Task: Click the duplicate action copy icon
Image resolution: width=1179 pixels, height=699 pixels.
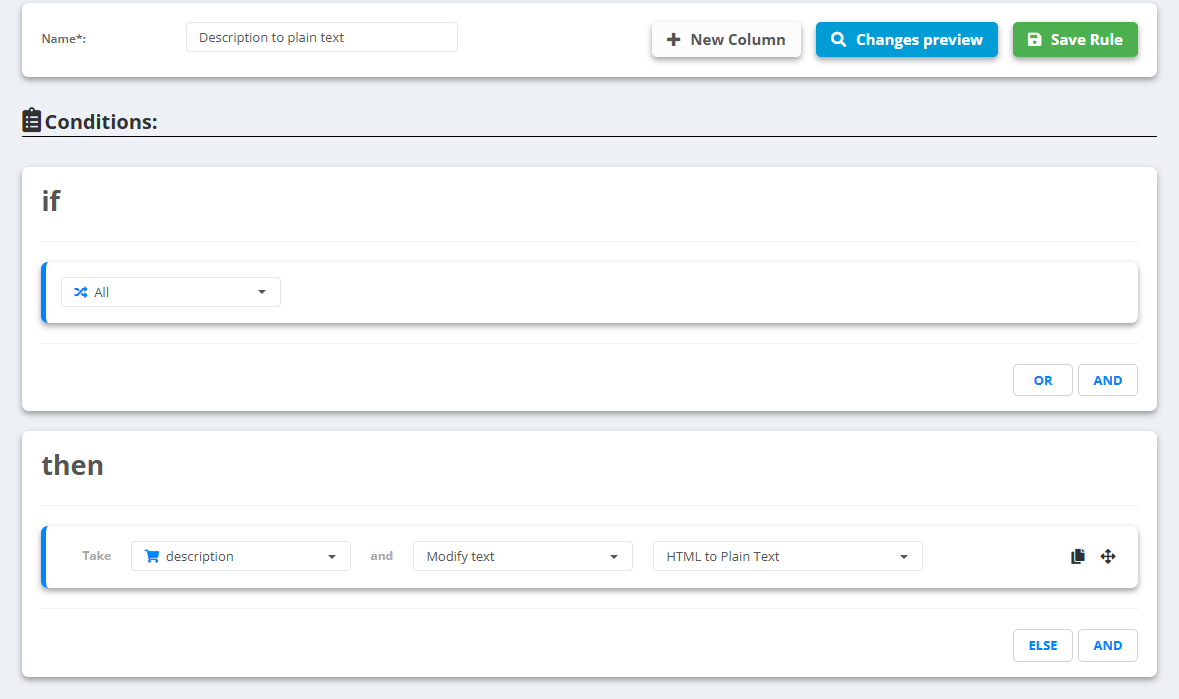Action: tap(1077, 556)
